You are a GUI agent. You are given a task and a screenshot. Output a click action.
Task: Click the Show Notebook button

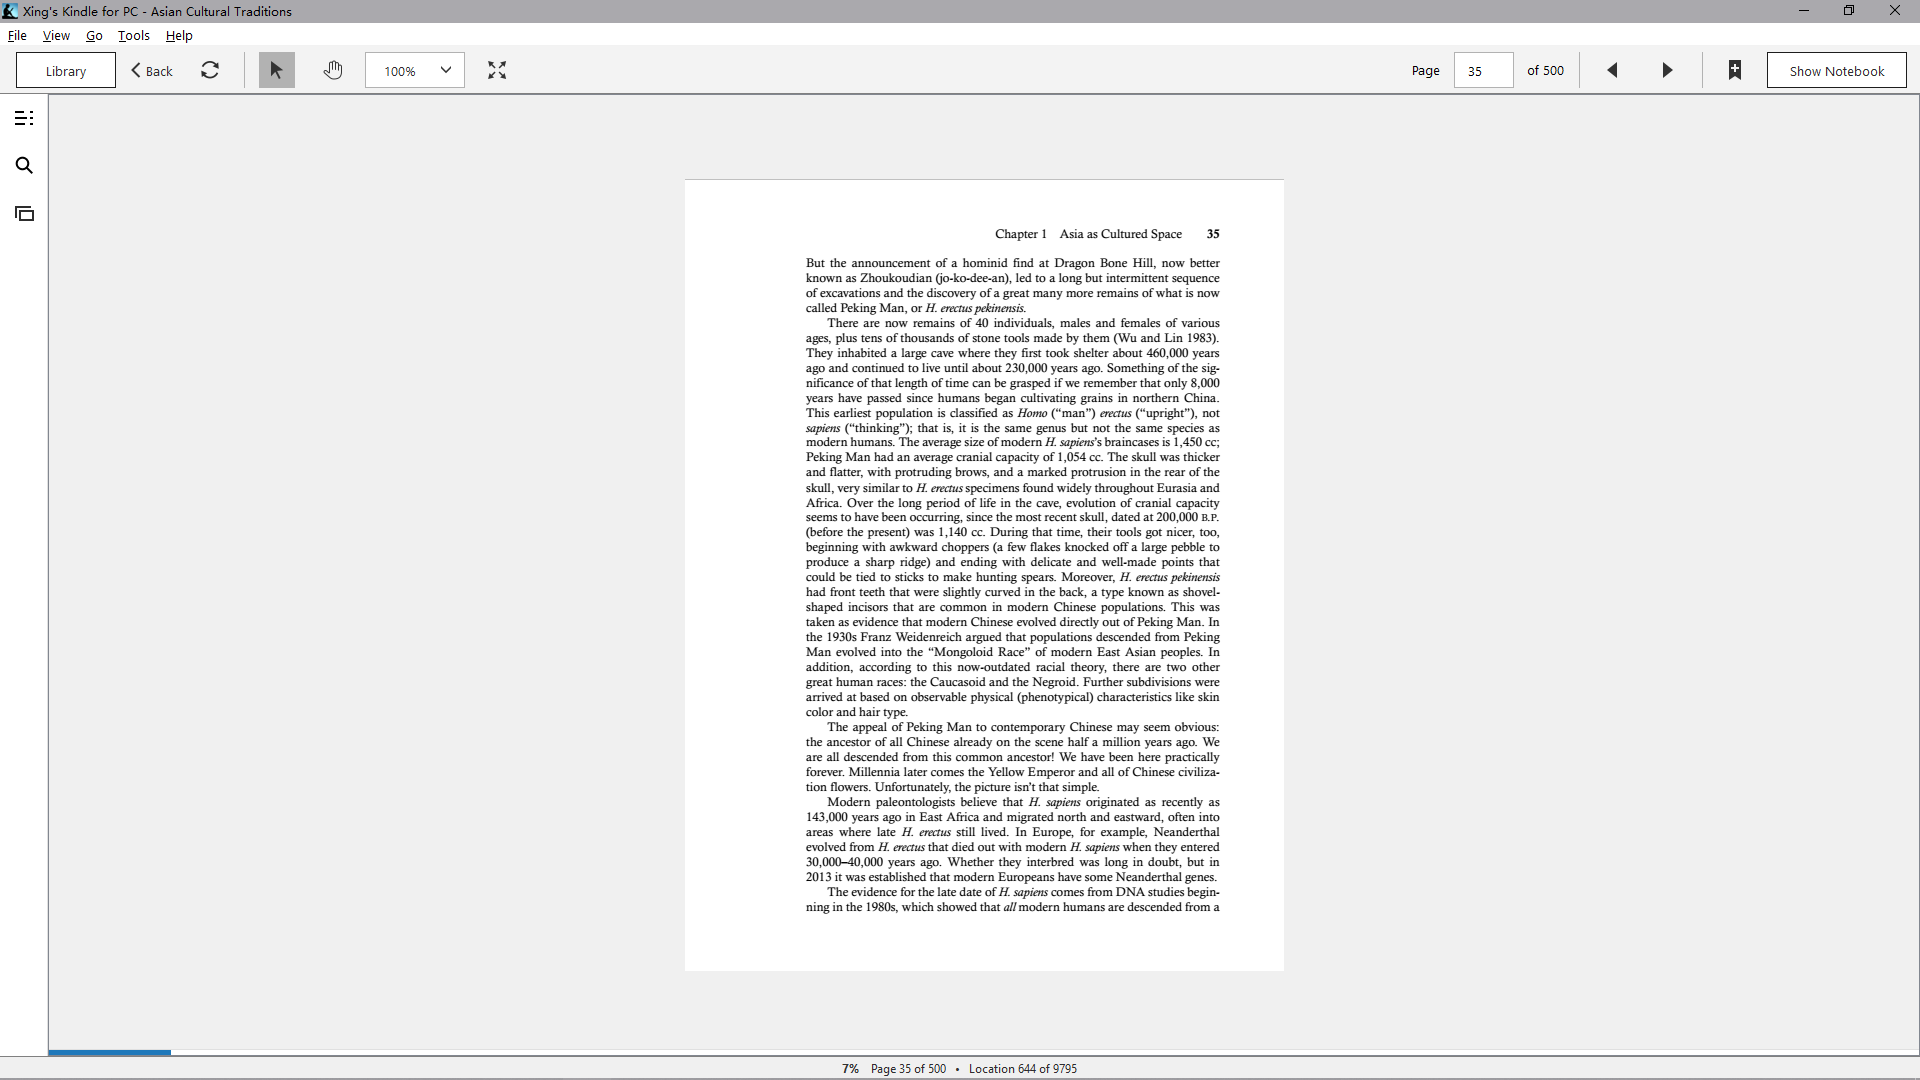1837,70
